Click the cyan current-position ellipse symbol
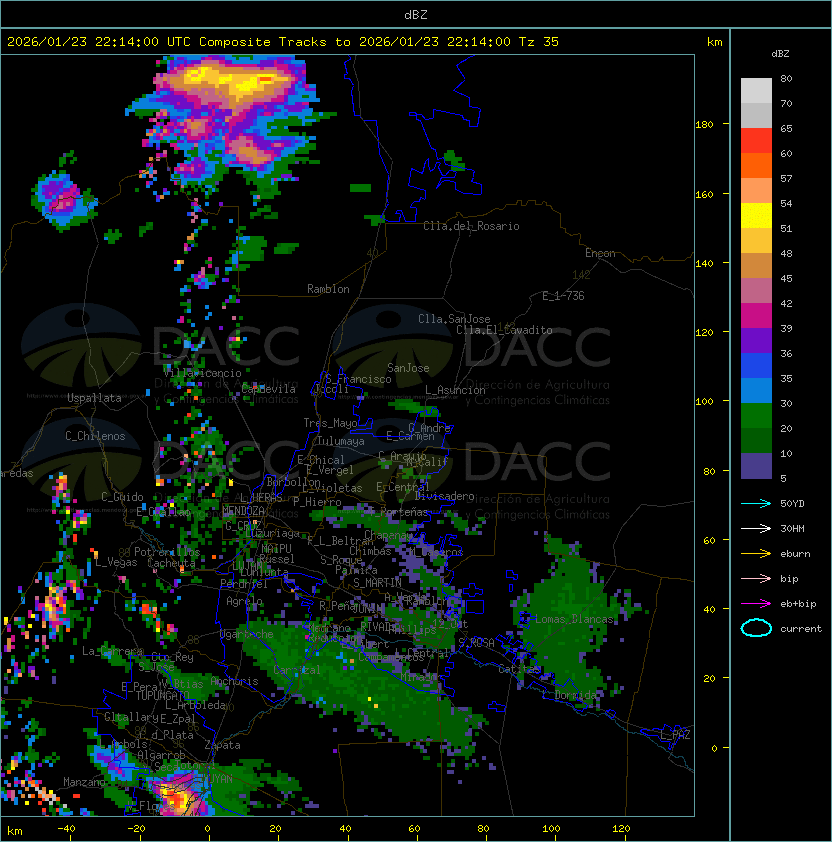The width and height of the screenshot is (832, 842). 756,628
